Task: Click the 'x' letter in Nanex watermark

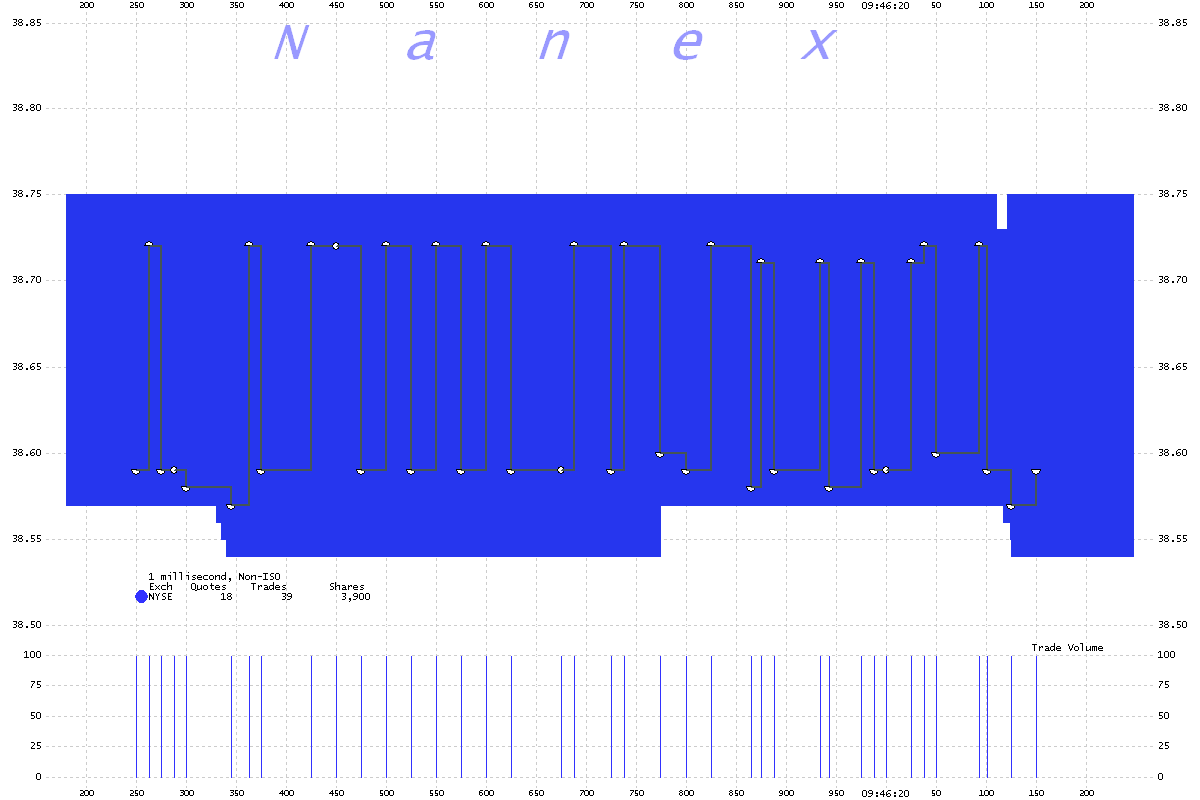Action: click(x=819, y=45)
